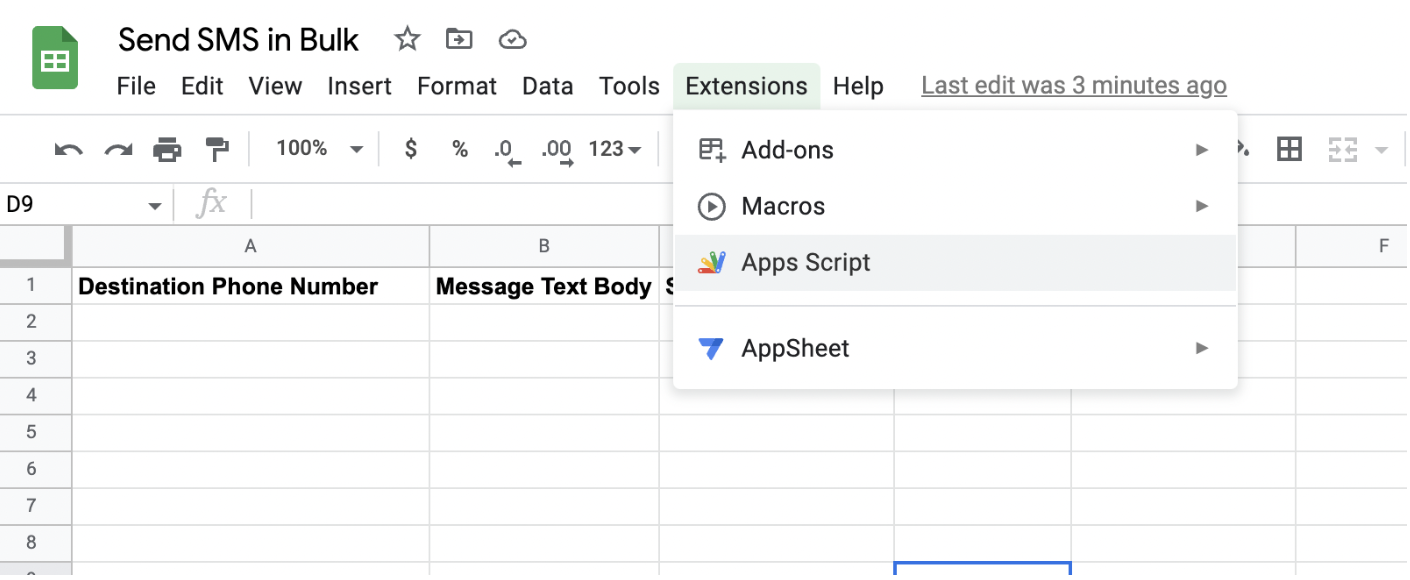1410x580 pixels.
Task: Click the Merge cells icon
Action: click(x=1342, y=150)
